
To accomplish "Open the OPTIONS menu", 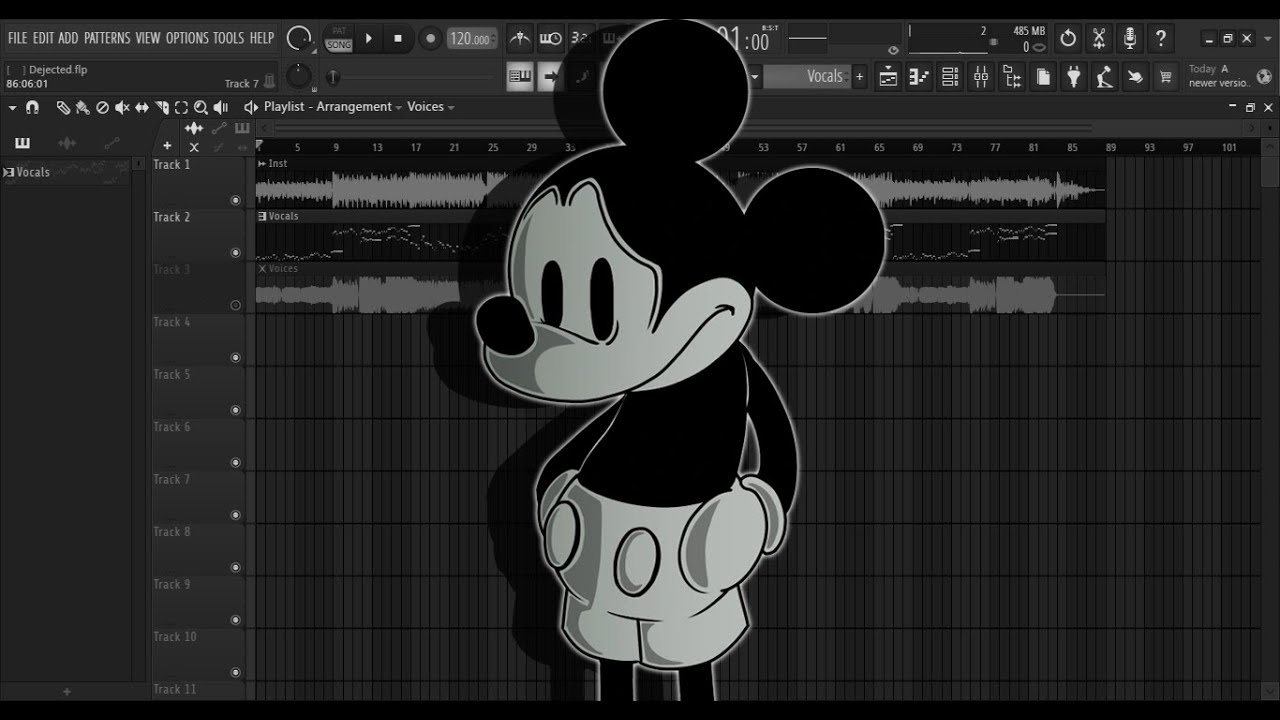I will (187, 38).
